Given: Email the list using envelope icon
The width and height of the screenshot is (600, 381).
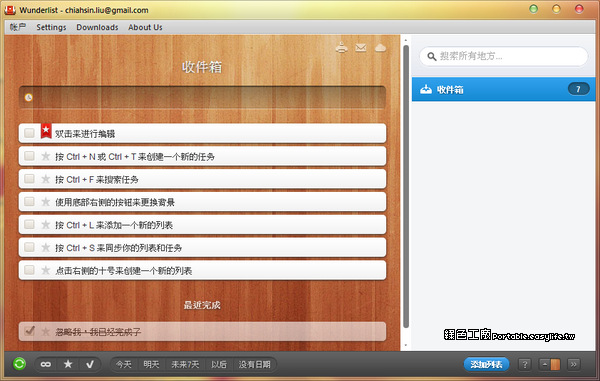Looking at the screenshot, I should (360, 47).
